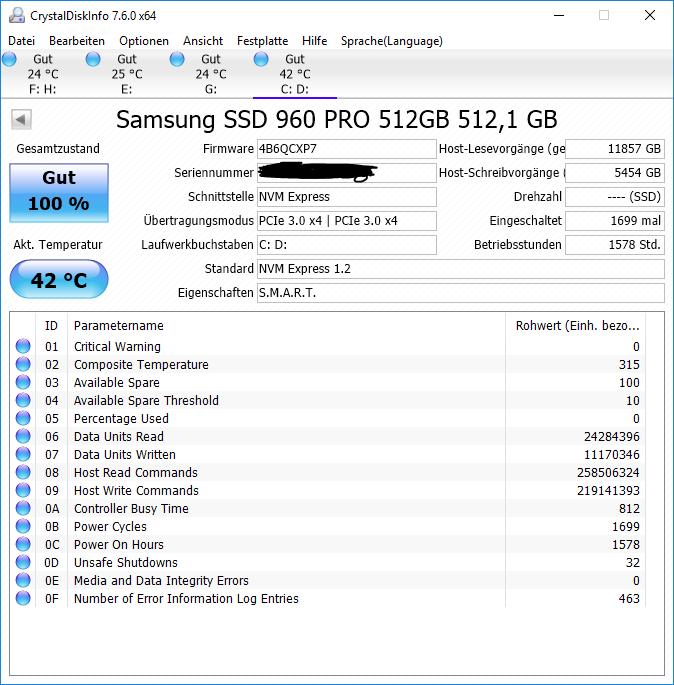Click the Gut 100 % health status button
The image size is (674, 685).
tap(59, 193)
